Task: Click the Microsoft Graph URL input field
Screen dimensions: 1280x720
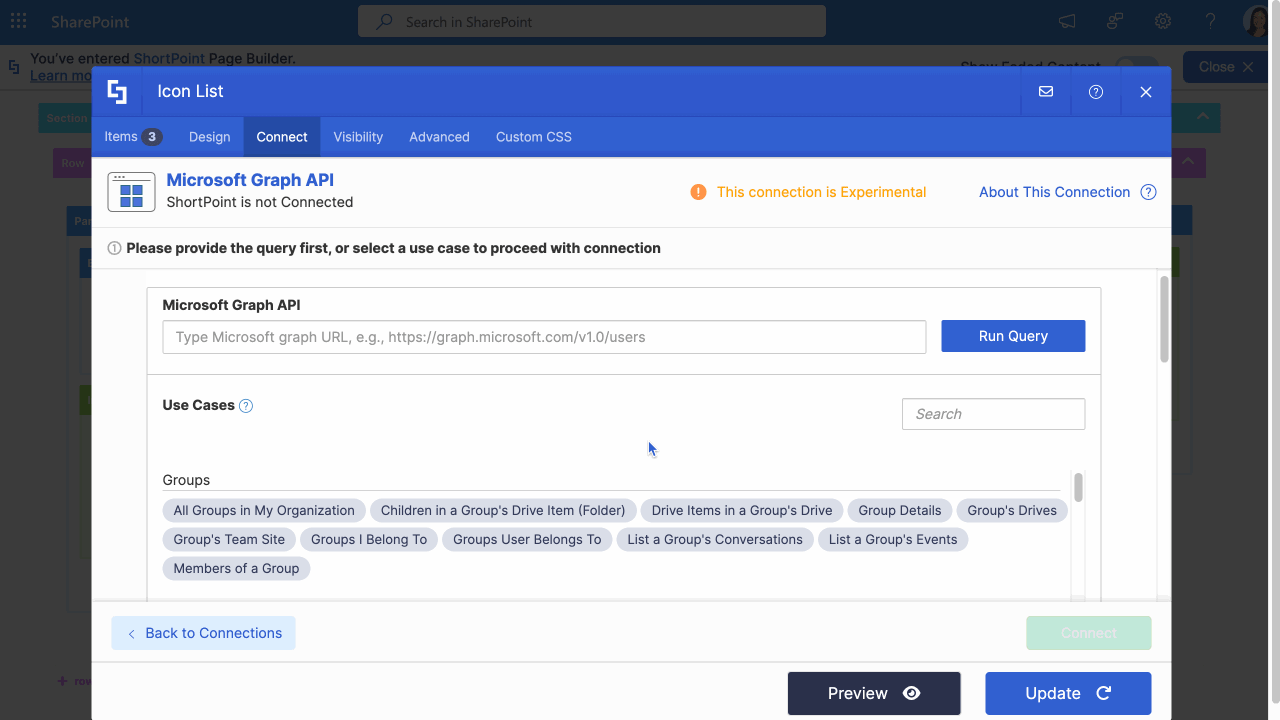Action: (544, 337)
